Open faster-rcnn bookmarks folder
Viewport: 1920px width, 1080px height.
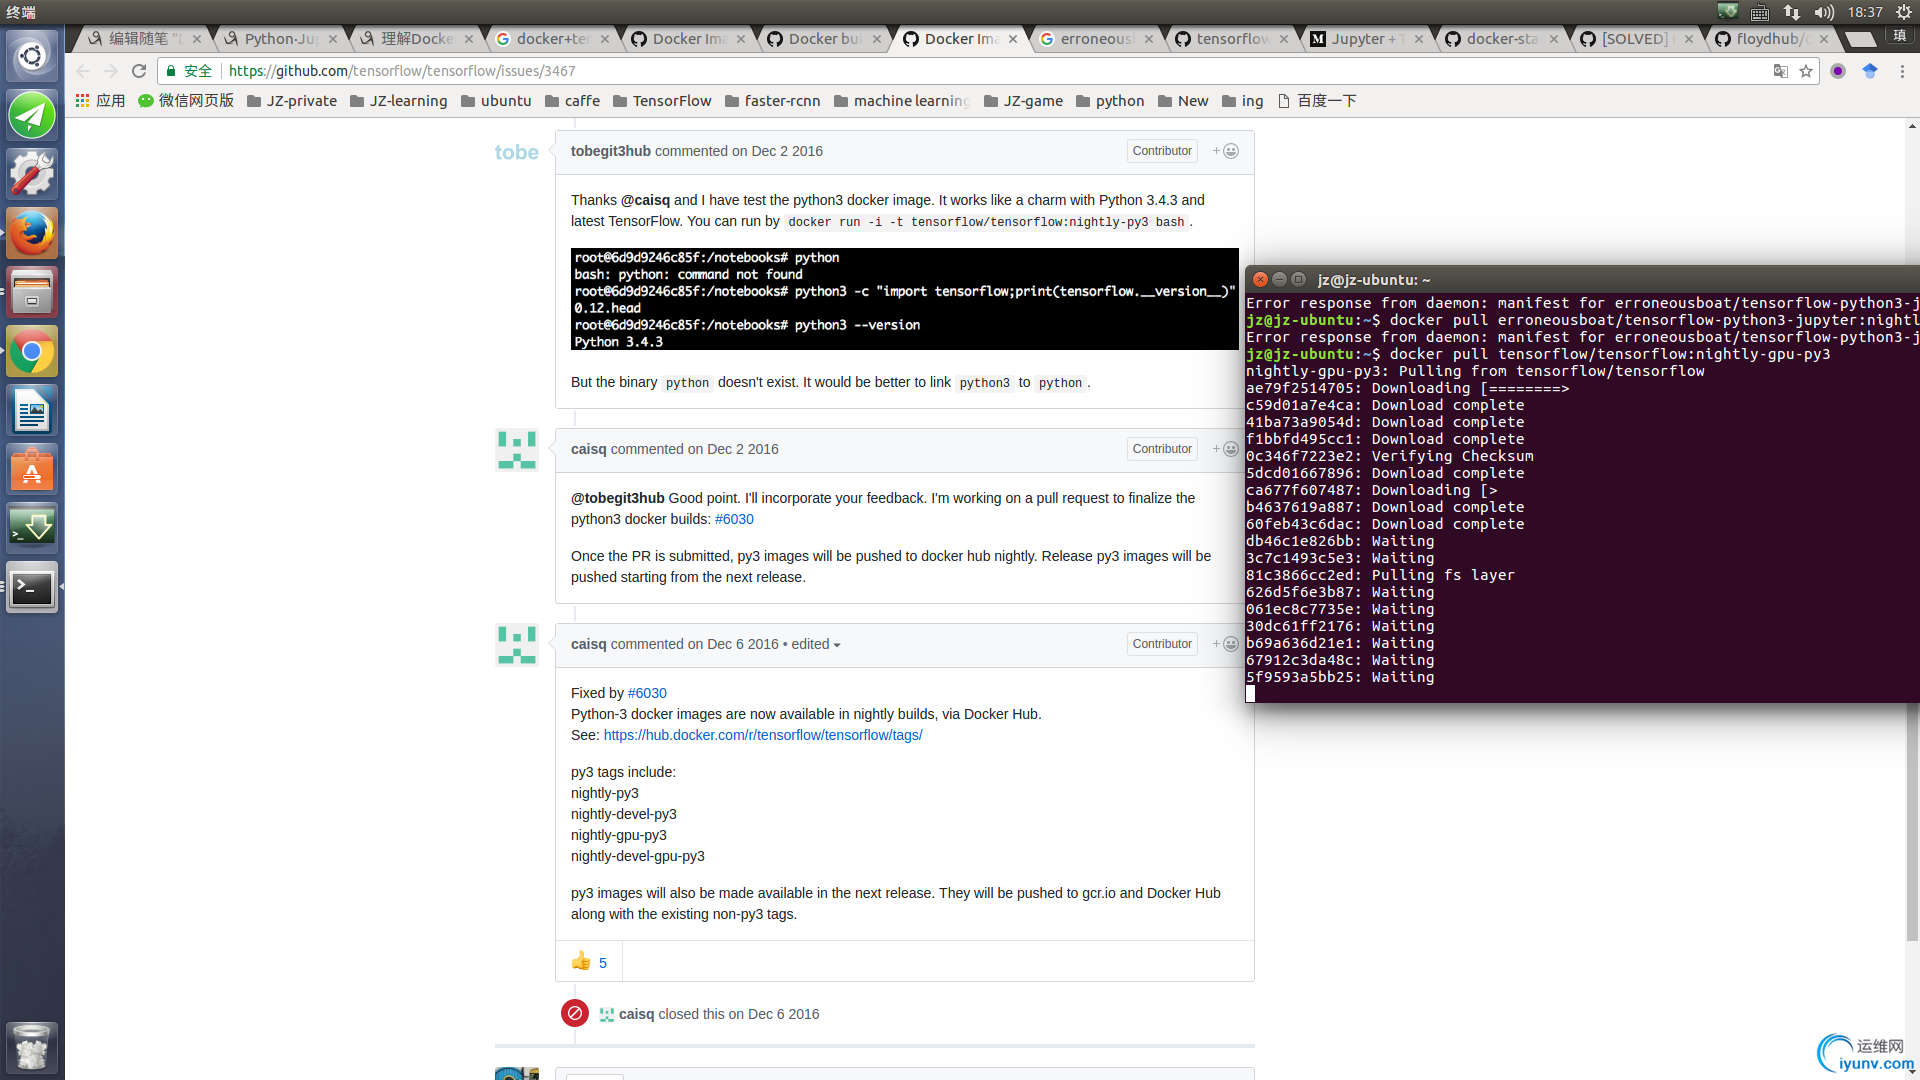point(772,101)
